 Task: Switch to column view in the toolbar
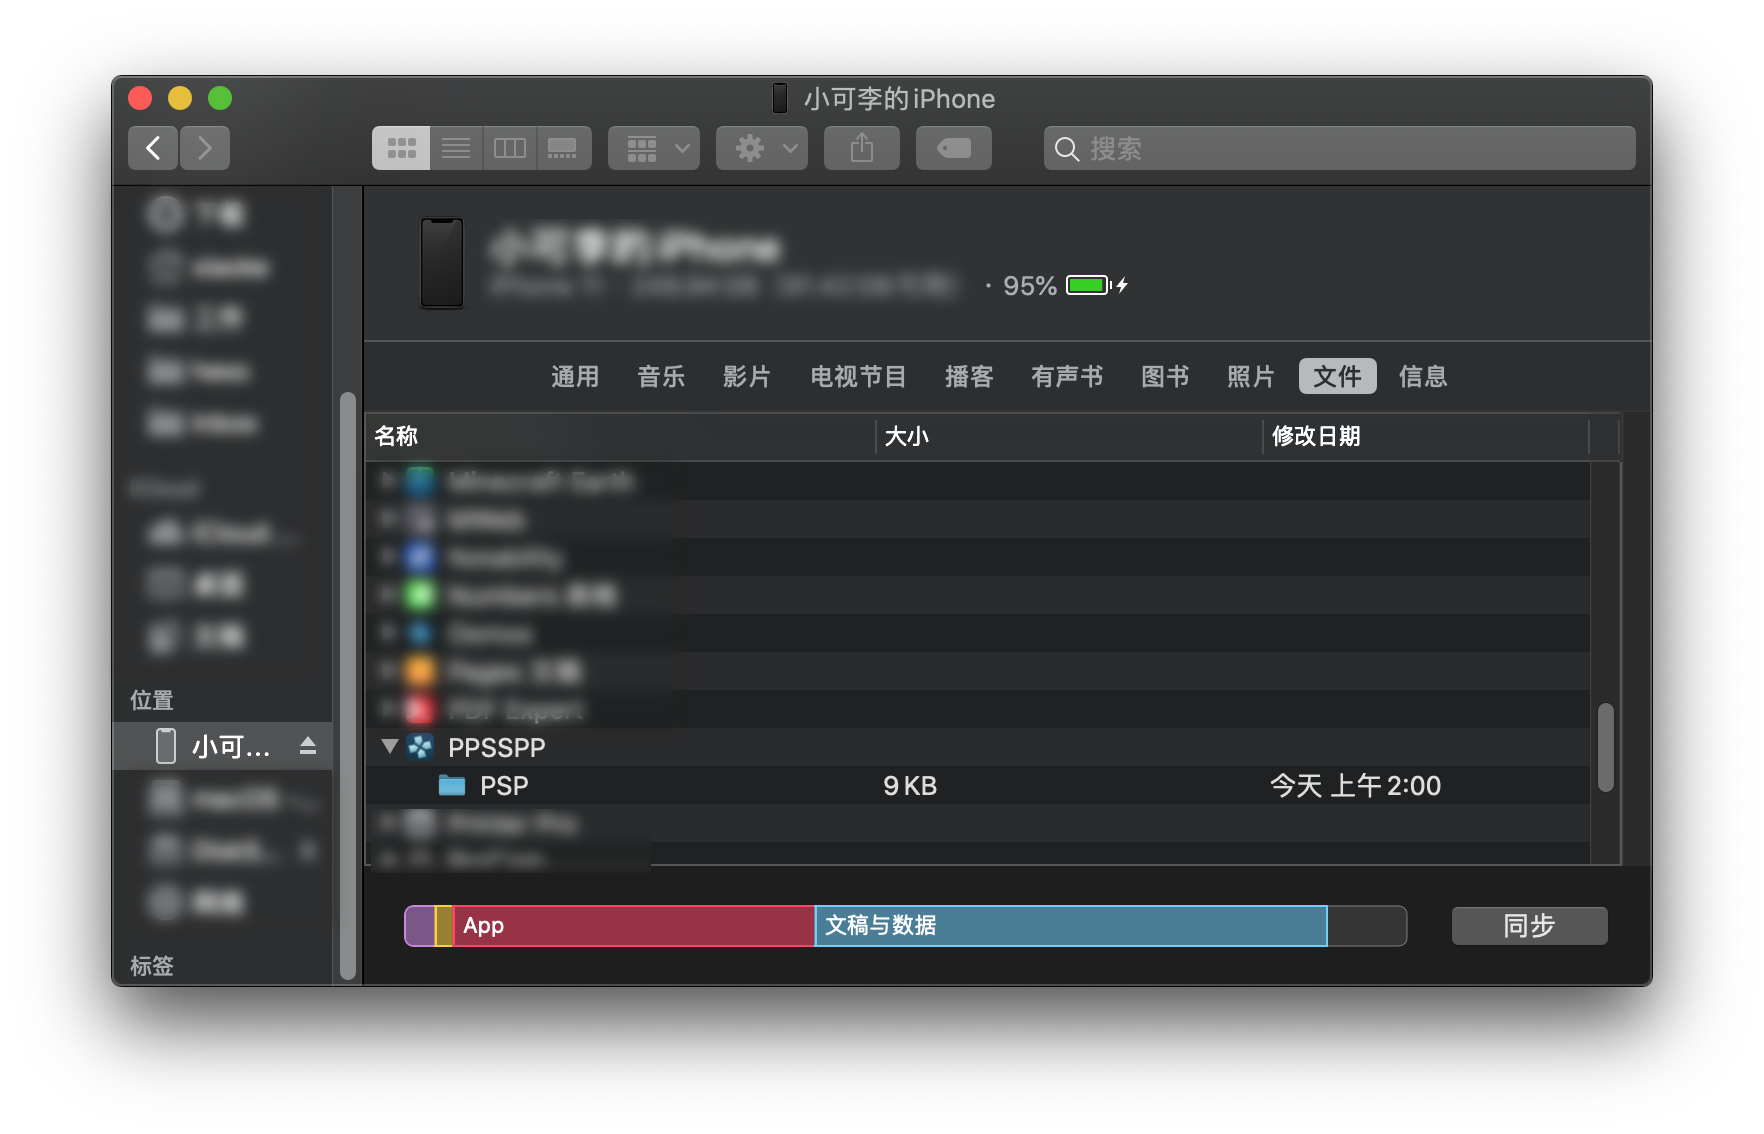coord(510,148)
